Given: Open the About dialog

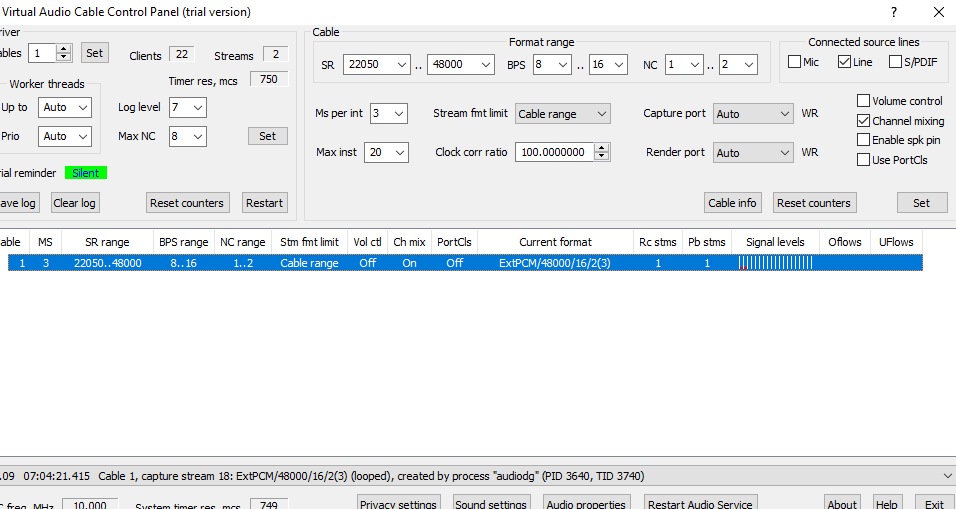Looking at the screenshot, I should click(x=842, y=502).
